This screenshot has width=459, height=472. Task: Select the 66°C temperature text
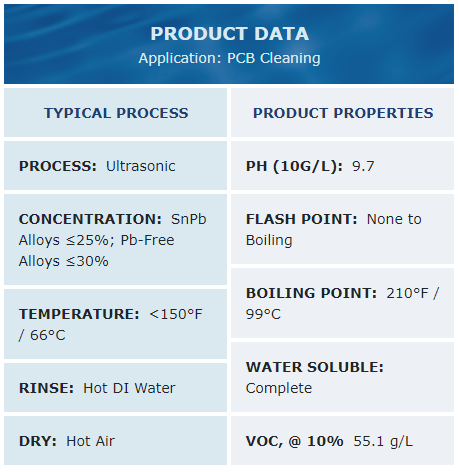click(48, 335)
